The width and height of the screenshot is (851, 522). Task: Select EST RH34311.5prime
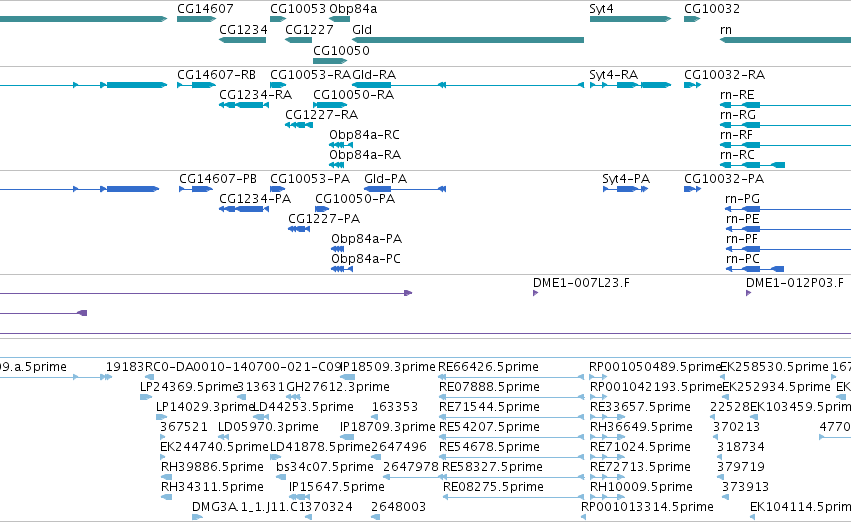(x=212, y=487)
